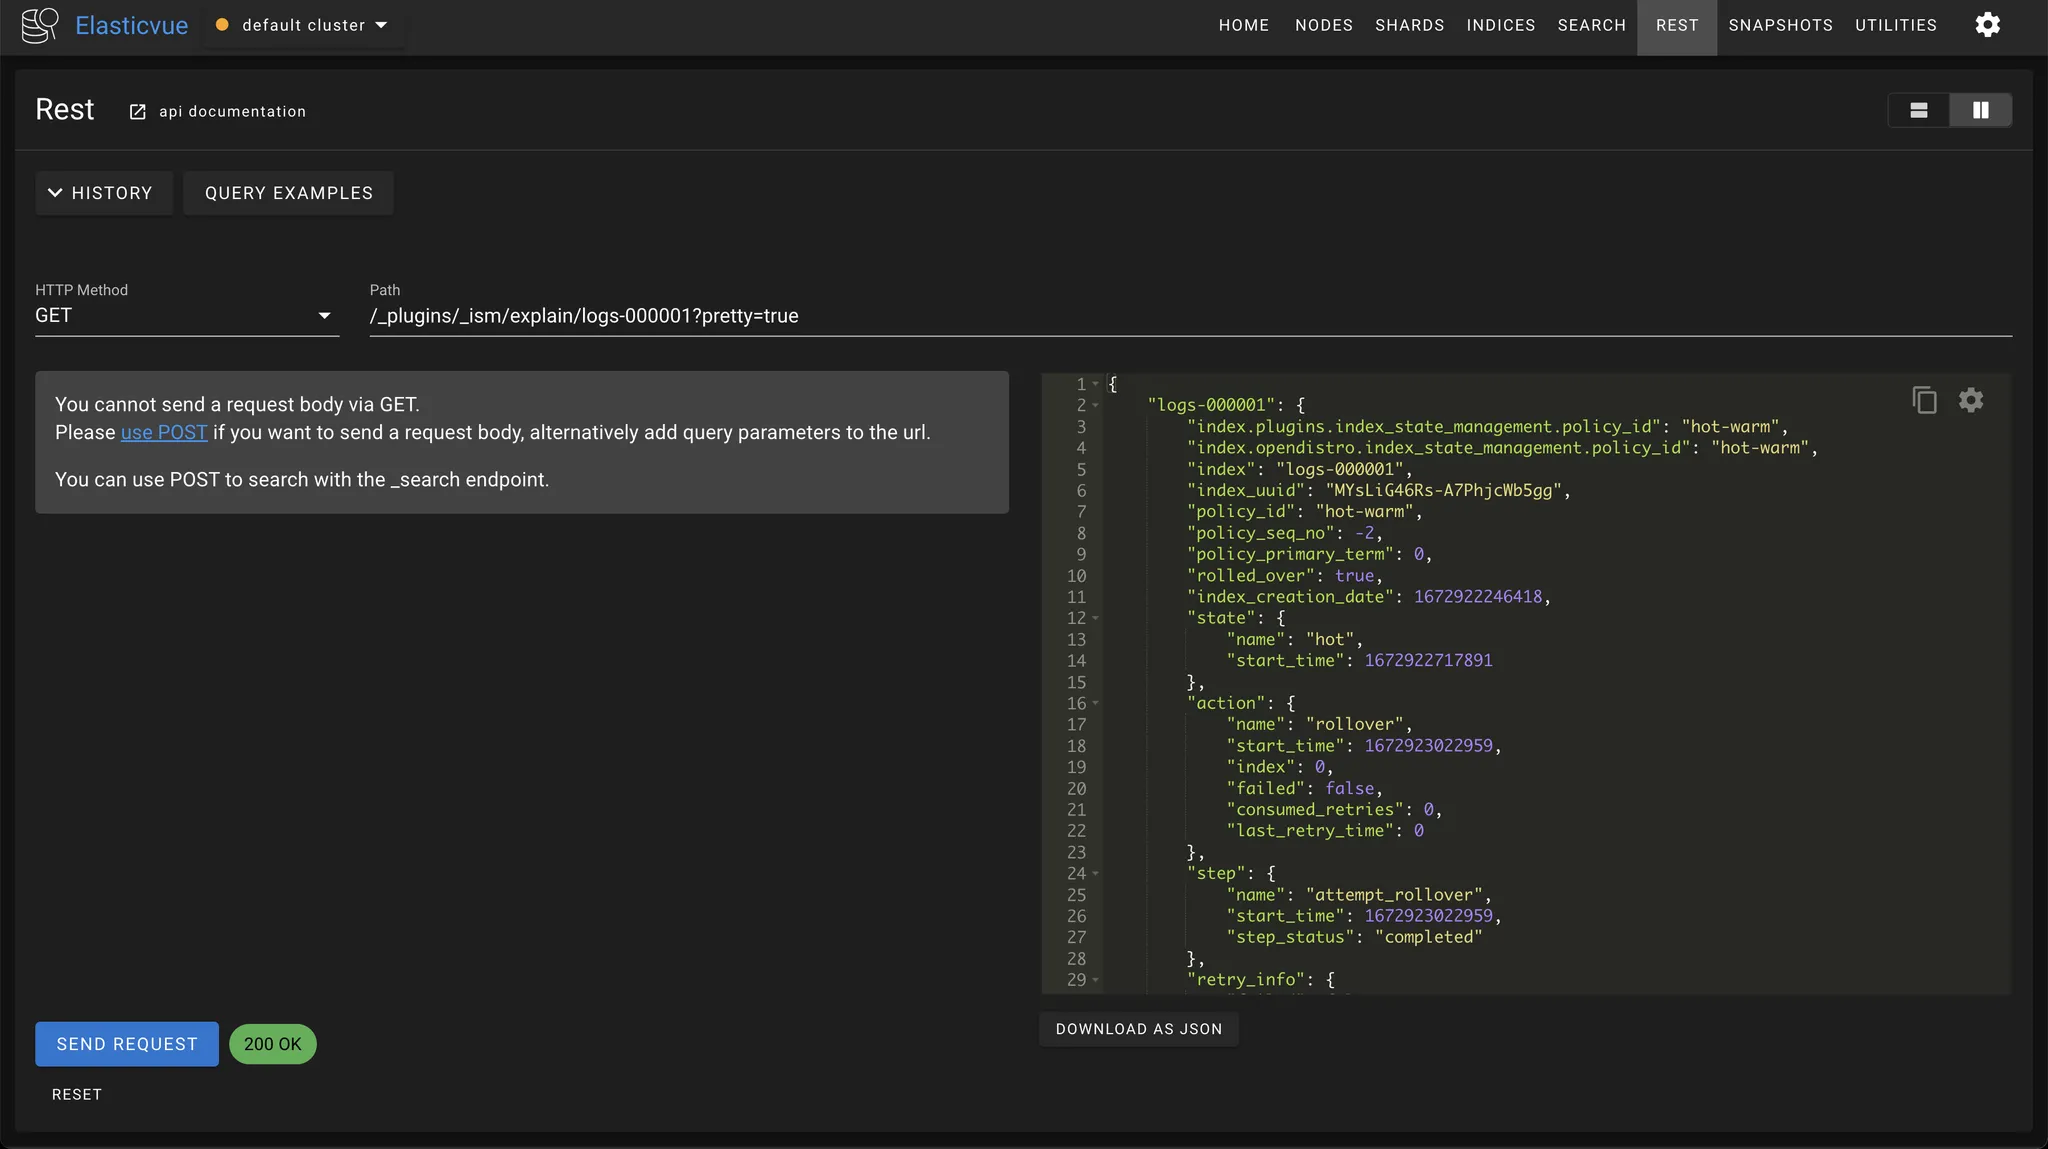Switch to the vertical split layout
2048x1149 pixels.
point(1980,110)
